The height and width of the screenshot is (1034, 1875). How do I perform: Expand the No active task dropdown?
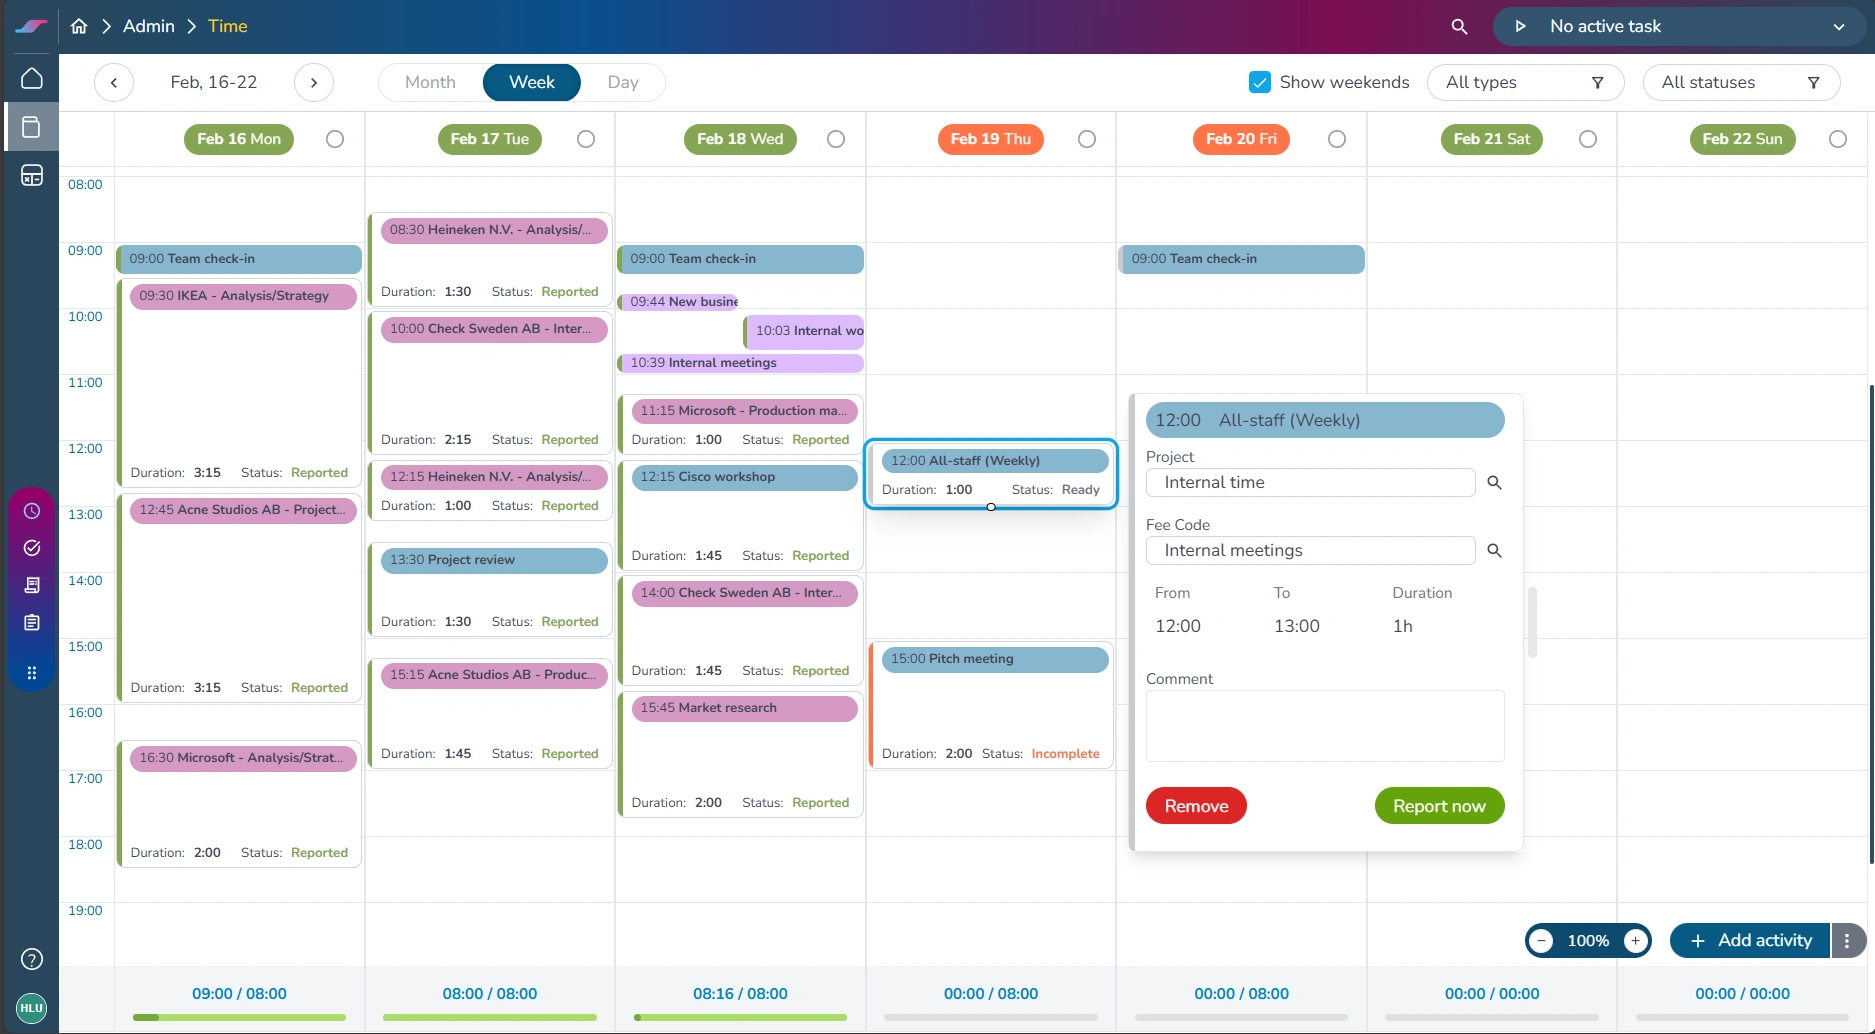click(1838, 27)
